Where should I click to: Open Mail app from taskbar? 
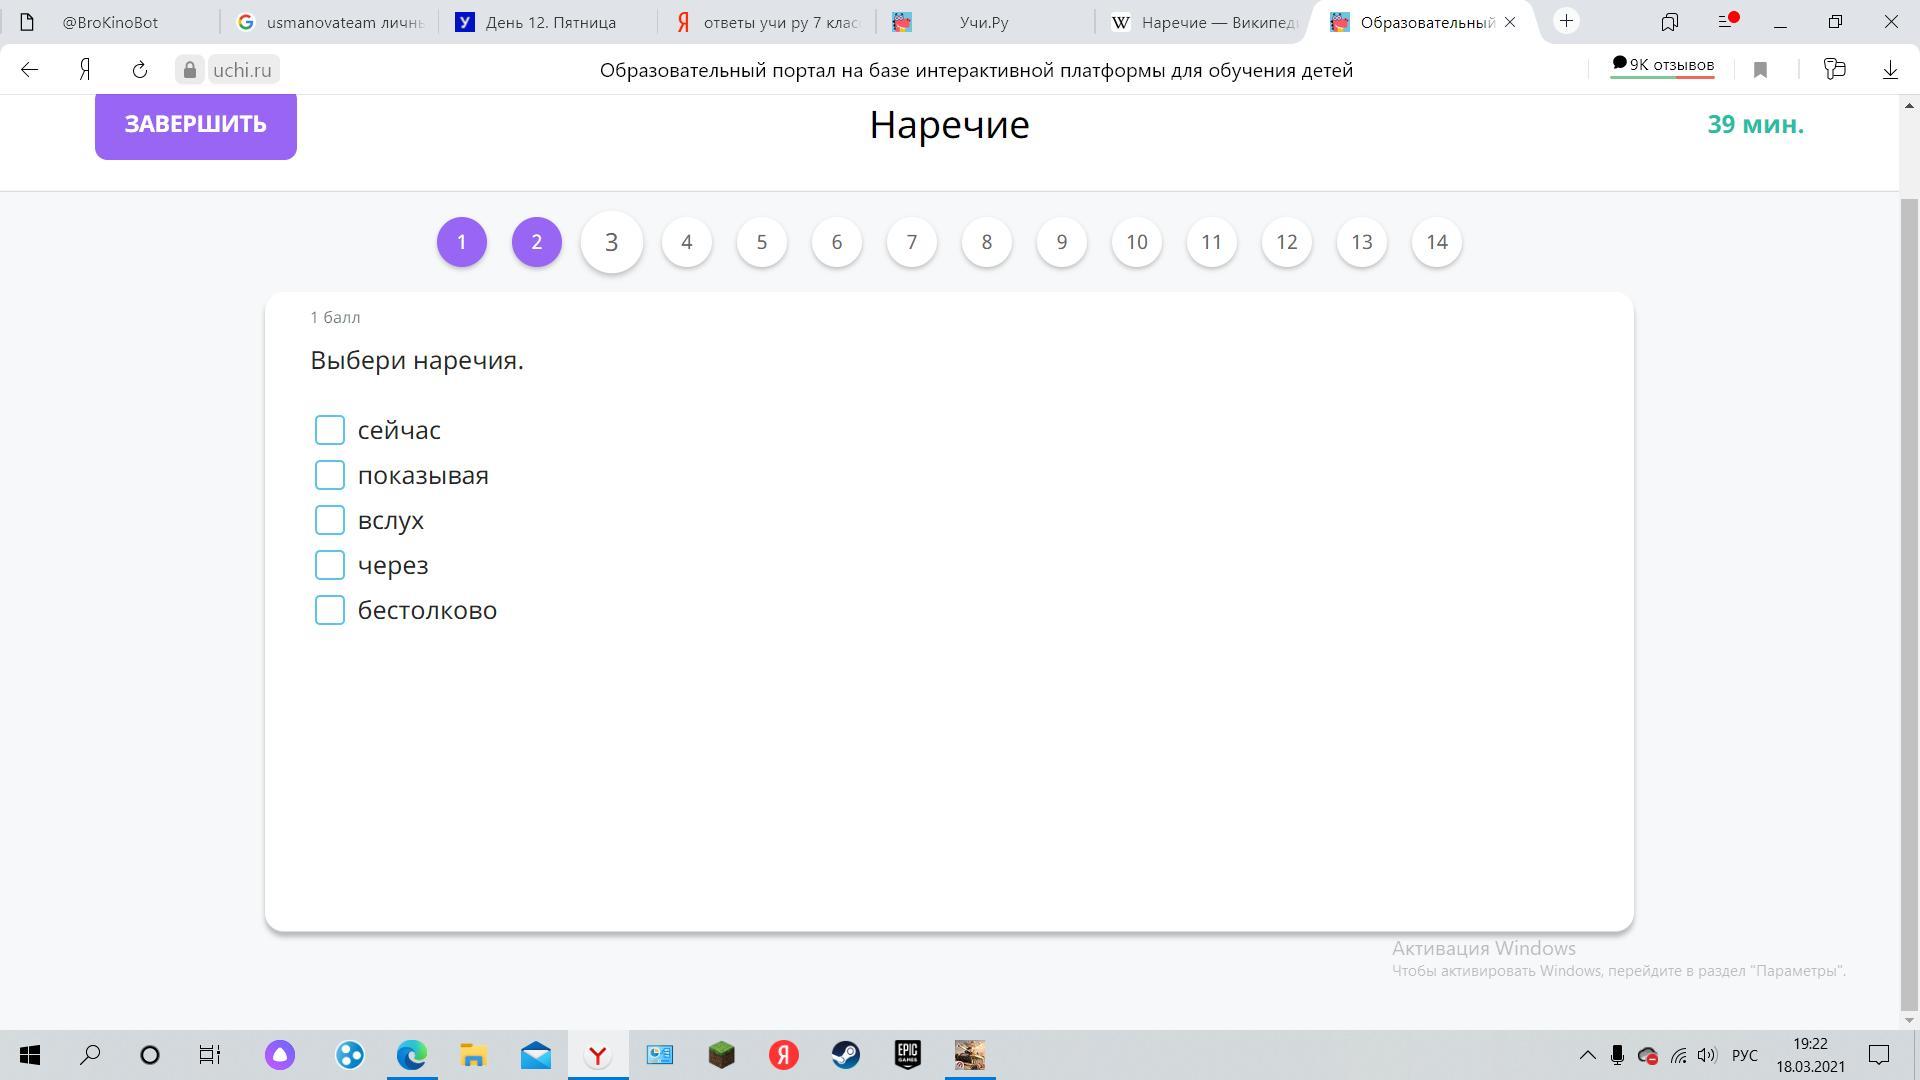pos(536,1055)
